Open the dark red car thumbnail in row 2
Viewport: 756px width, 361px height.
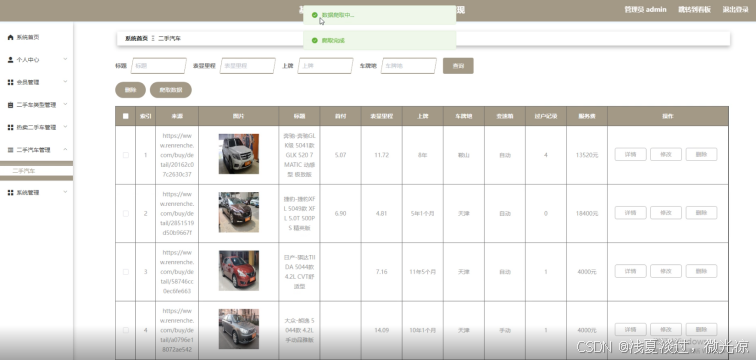tap(239, 212)
